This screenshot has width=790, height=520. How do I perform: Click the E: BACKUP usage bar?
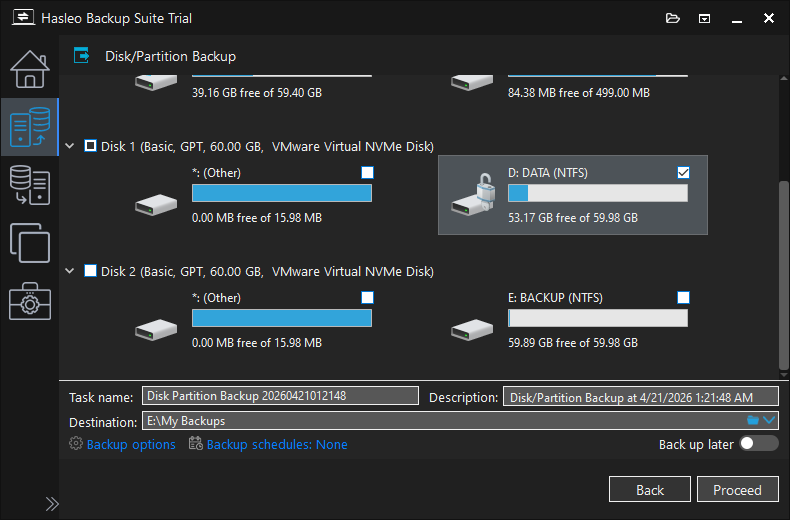(x=598, y=318)
